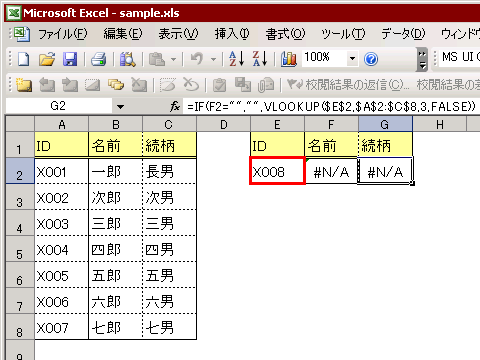Select cell A2 containing X001

click(61, 171)
